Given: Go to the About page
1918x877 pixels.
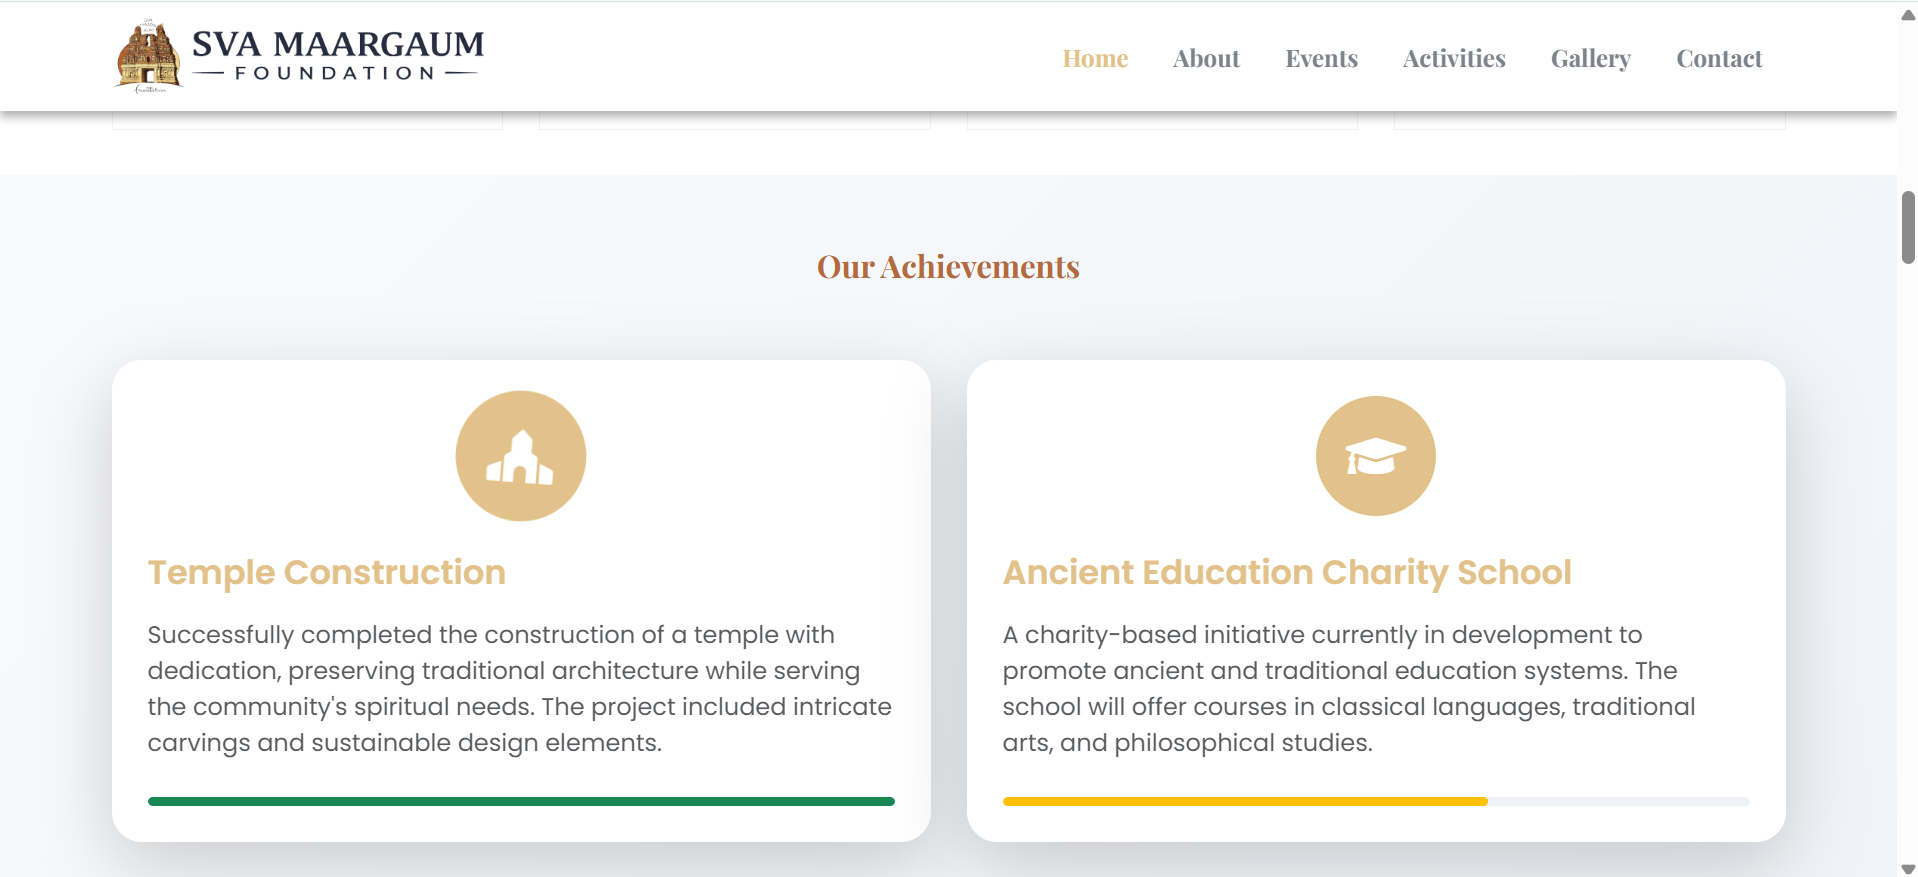Looking at the screenshot, I should (1206, 59).
